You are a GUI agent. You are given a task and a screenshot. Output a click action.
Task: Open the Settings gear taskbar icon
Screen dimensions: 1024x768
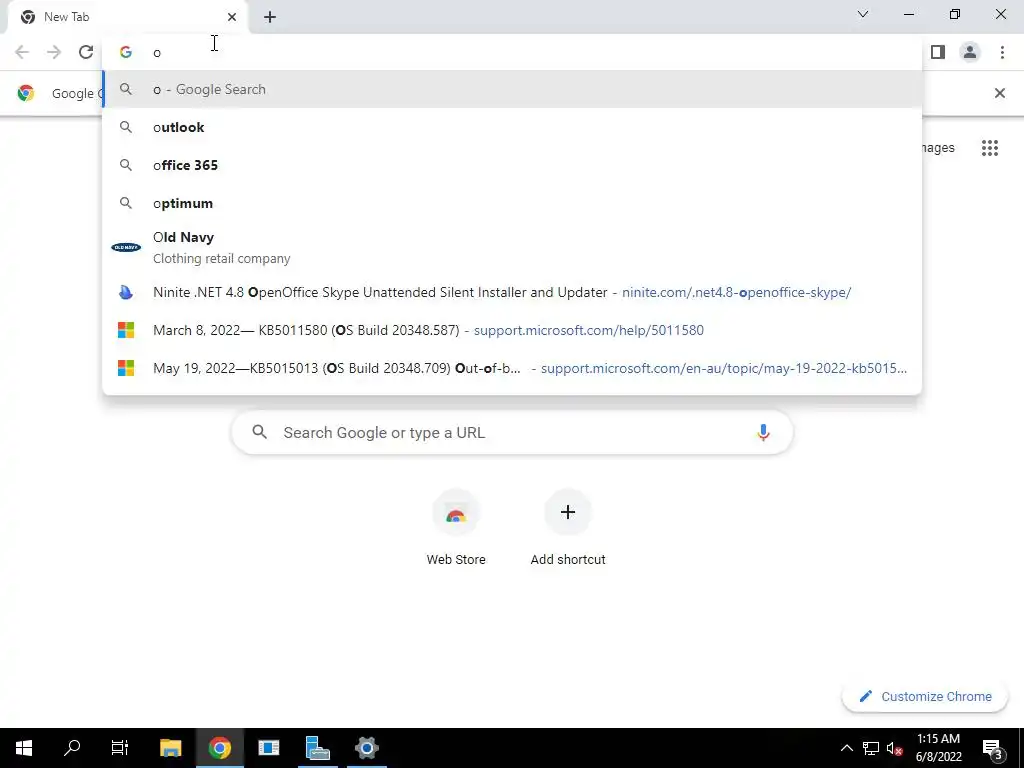click(366, 748)
